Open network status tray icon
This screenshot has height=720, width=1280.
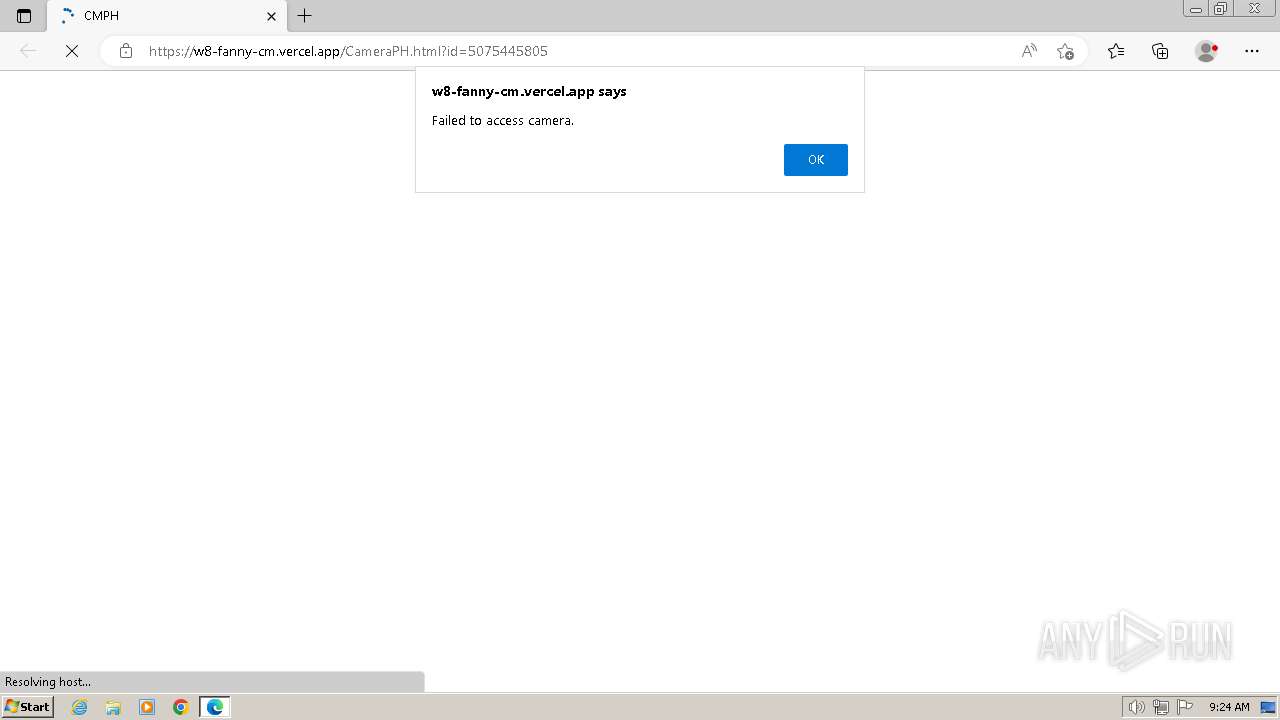(1161, 707)
